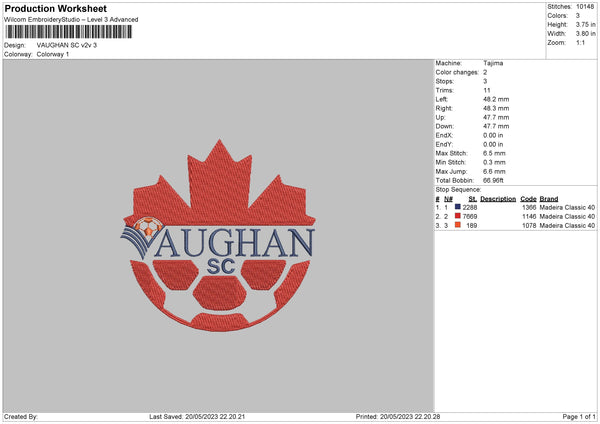Click the Created By label
Screen dimensions: 600x424
(21, 417)
